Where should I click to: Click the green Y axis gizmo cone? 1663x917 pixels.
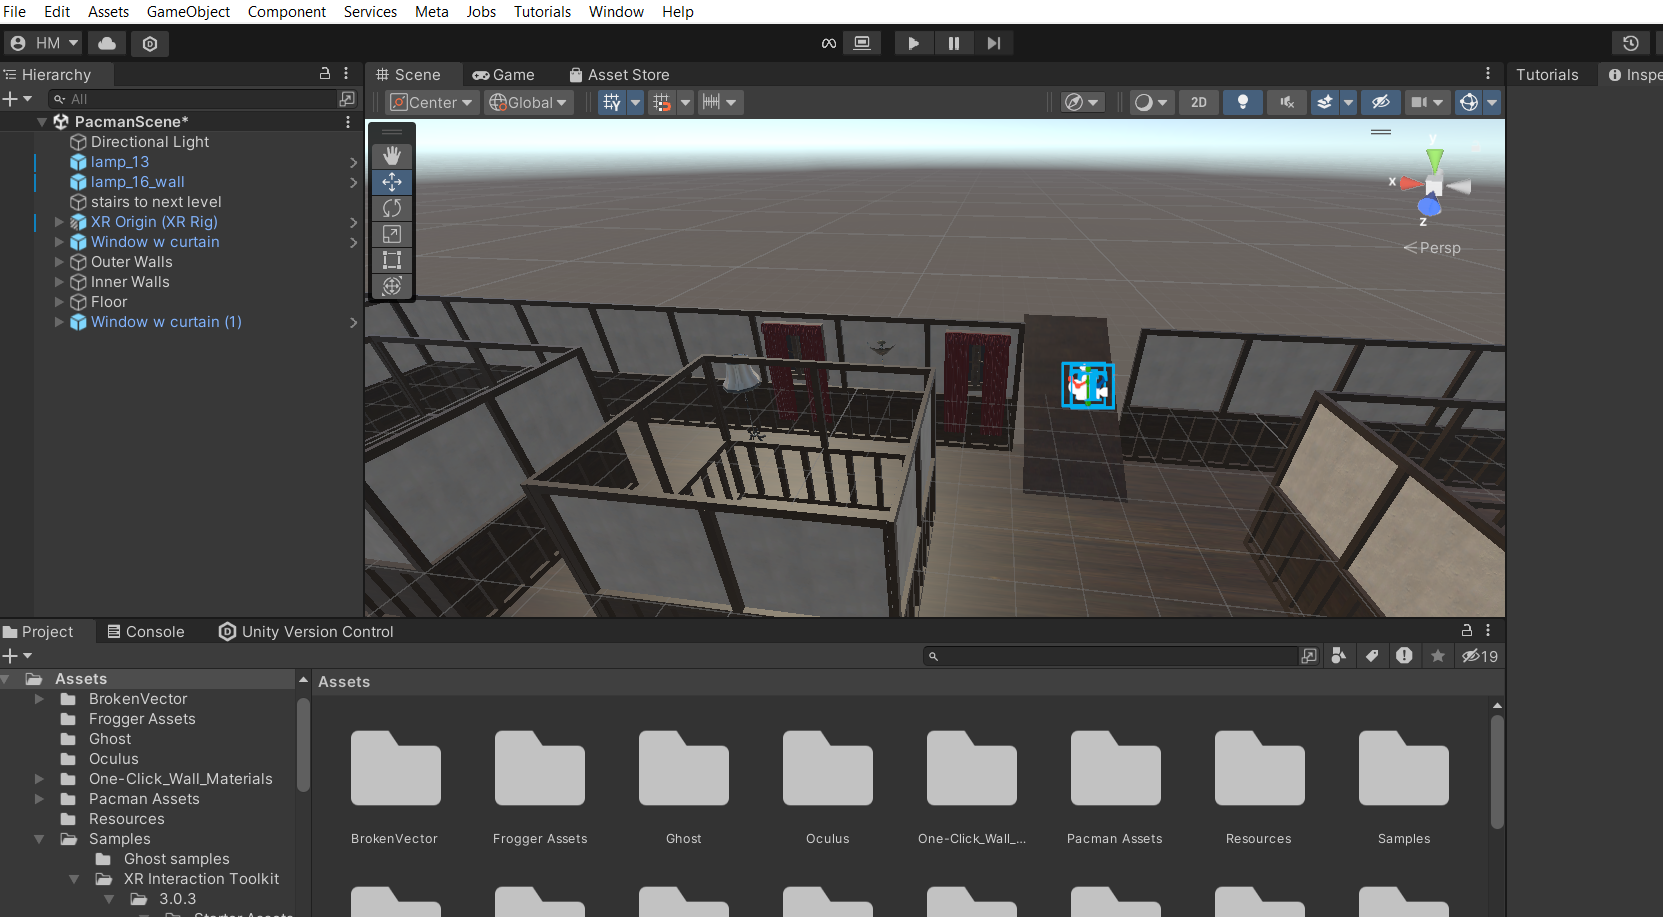(1435, 158)
